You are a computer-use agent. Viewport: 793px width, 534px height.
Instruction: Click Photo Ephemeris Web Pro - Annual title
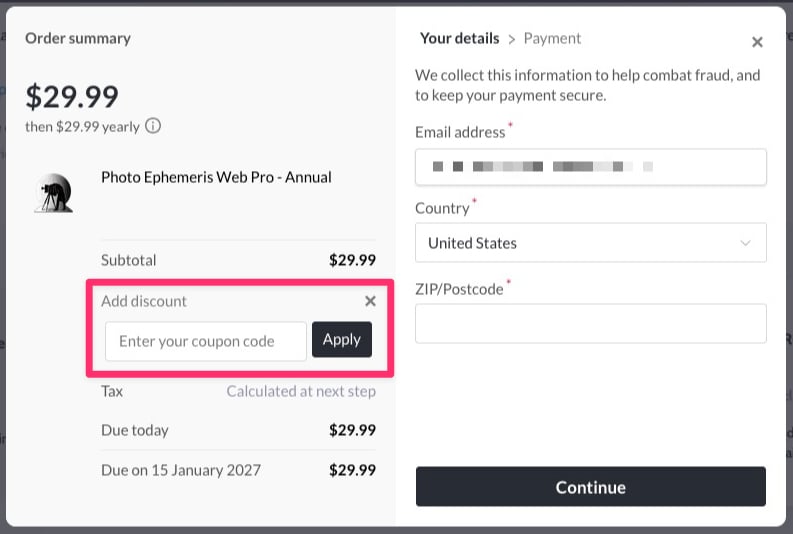tap(216, 177)
